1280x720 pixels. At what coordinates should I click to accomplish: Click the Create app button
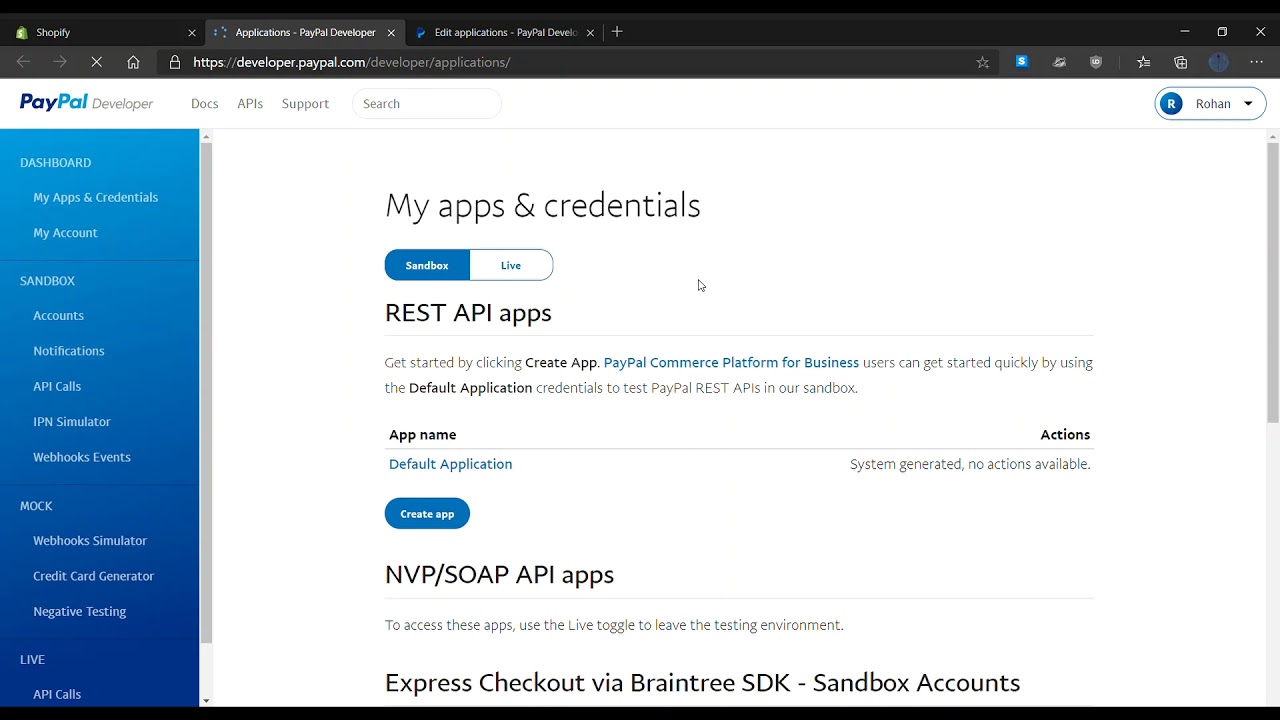(x=427, y=514)
